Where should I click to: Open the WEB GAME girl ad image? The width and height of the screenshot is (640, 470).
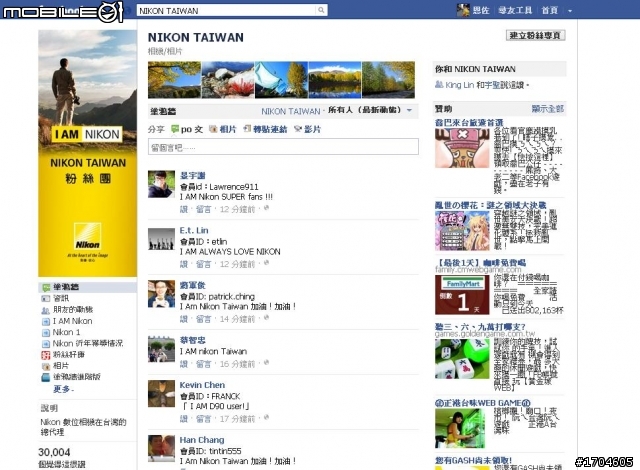(460, 428)
